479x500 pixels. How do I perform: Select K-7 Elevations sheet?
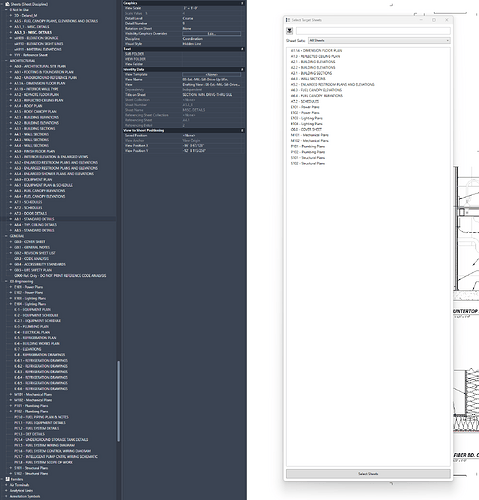coord(28,349)
